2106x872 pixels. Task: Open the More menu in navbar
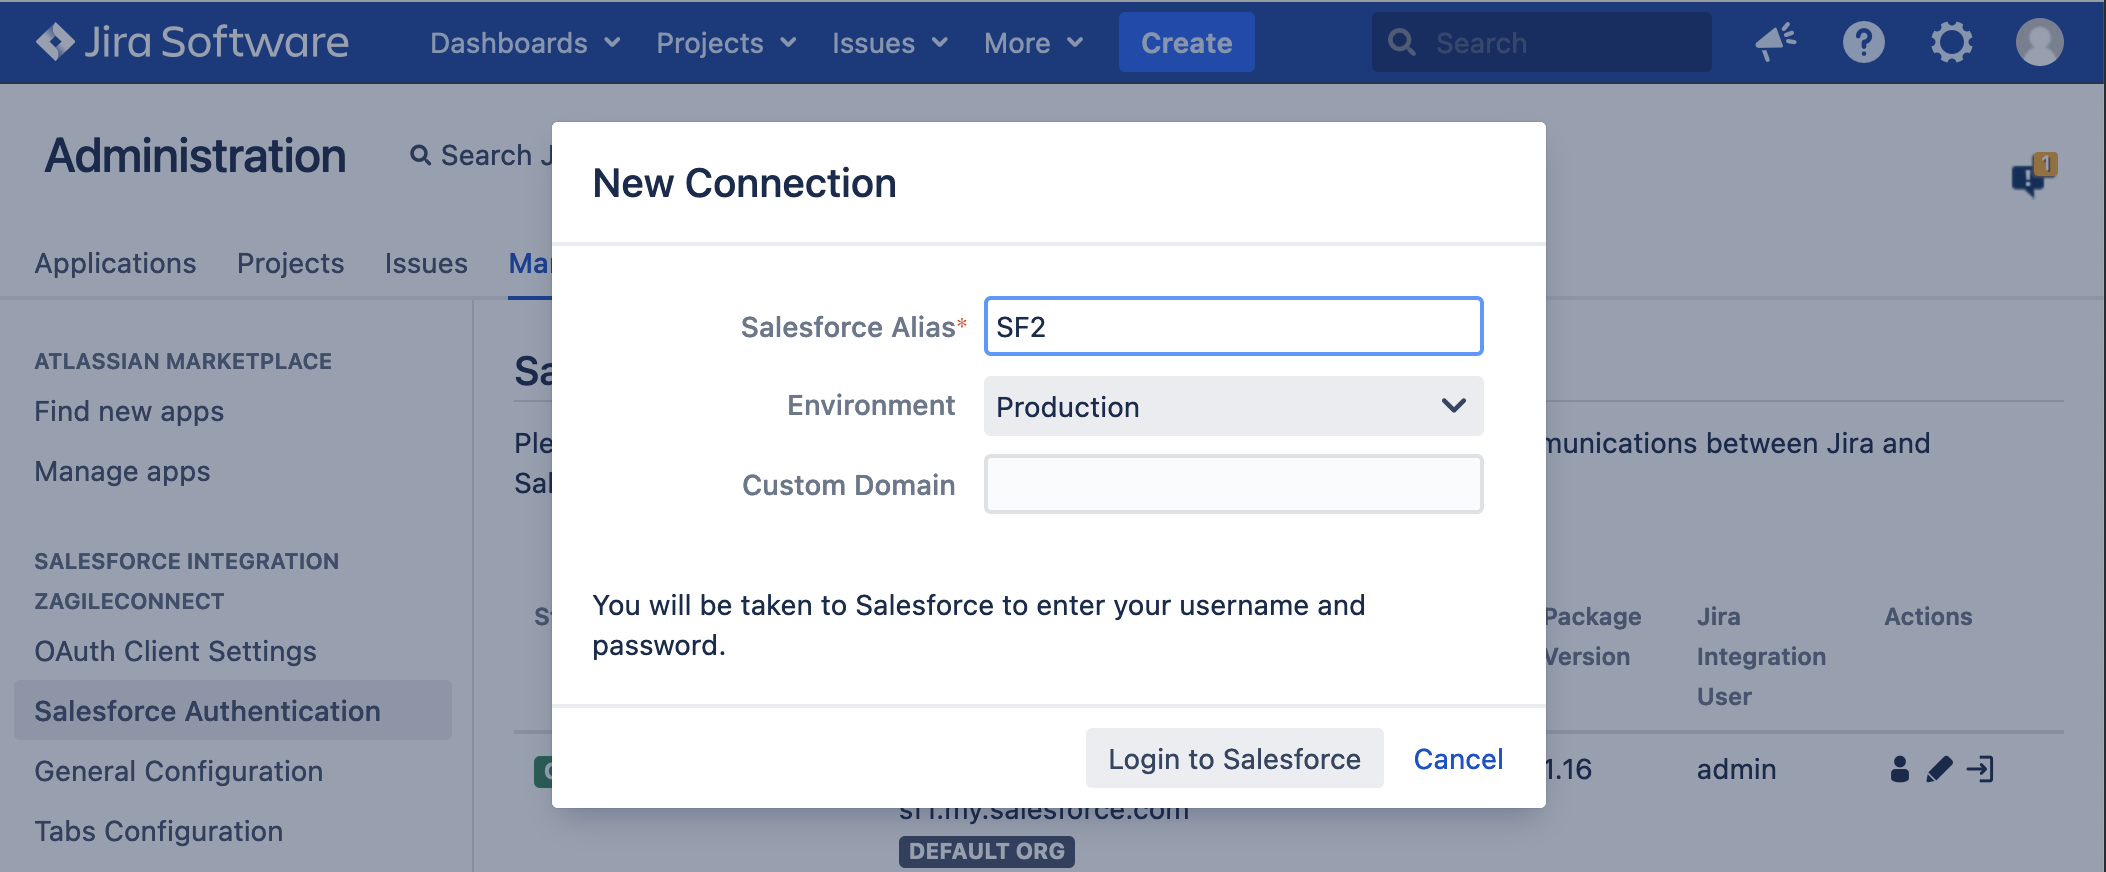[1033, 43]
